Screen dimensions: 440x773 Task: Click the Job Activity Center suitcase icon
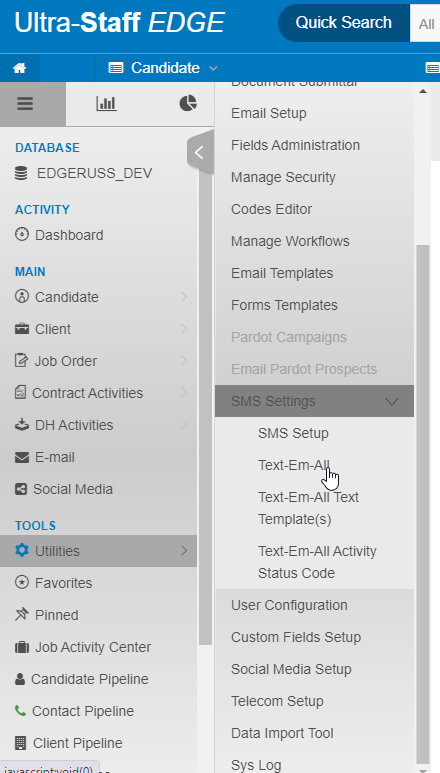coord(22,647)
